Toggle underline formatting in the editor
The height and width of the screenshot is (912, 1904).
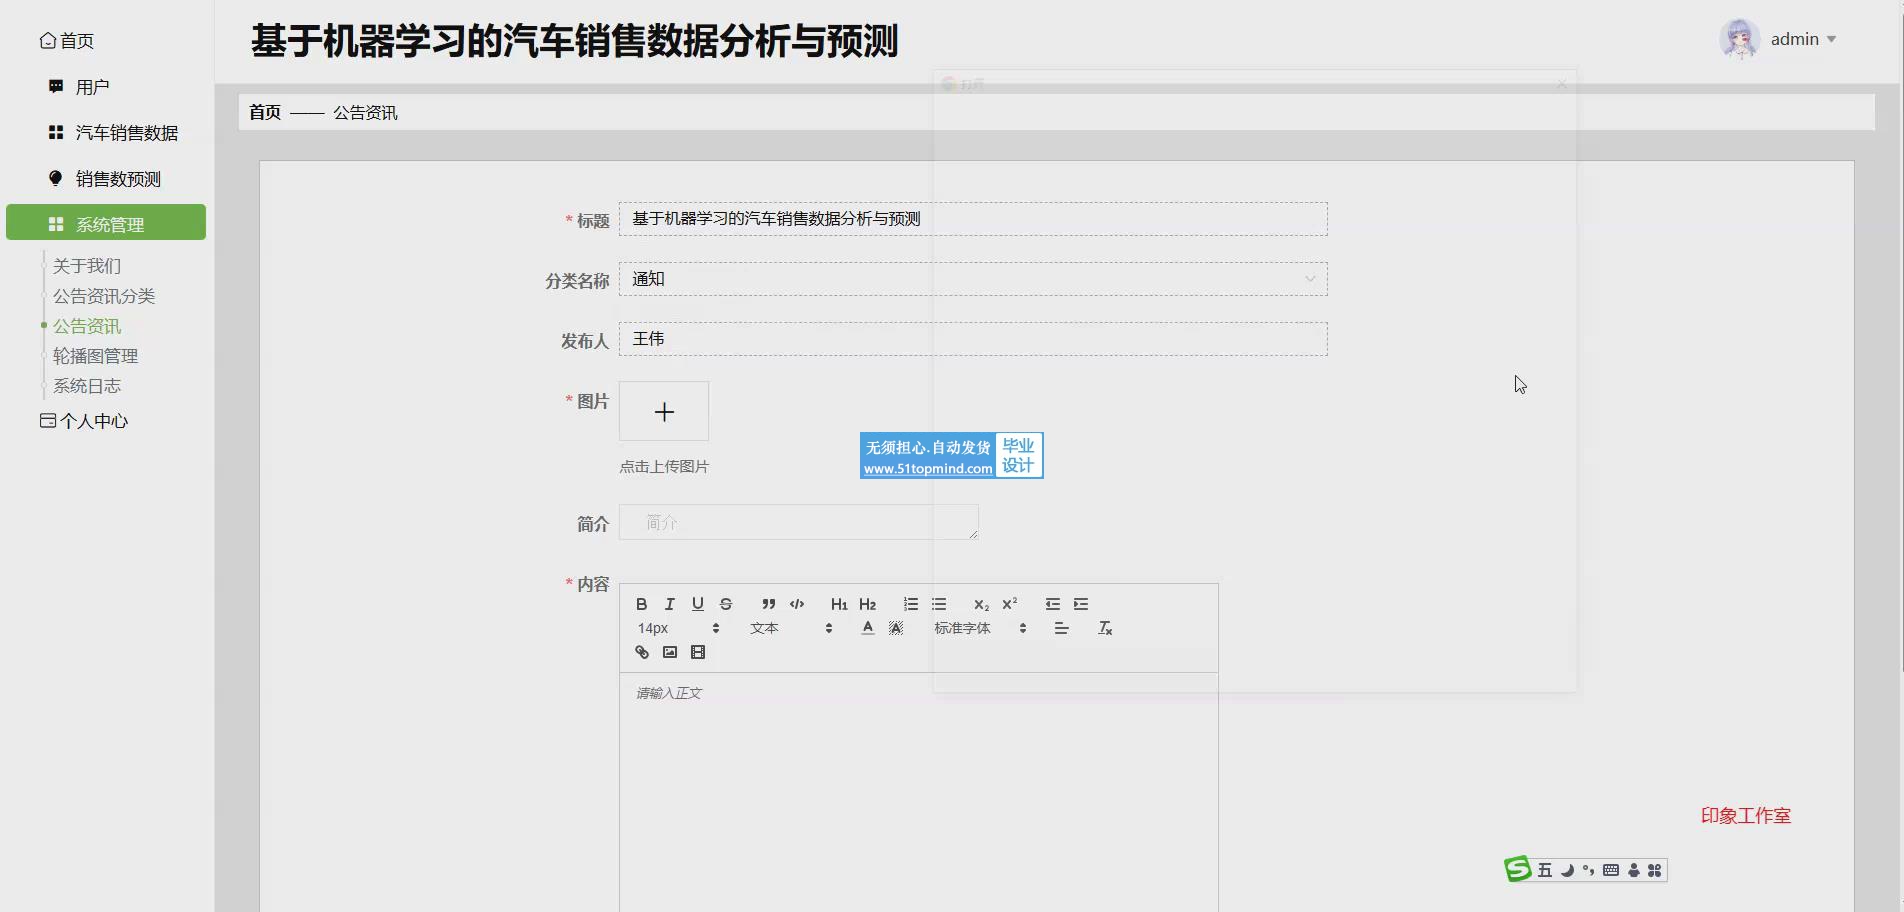[x=698, y=604]
